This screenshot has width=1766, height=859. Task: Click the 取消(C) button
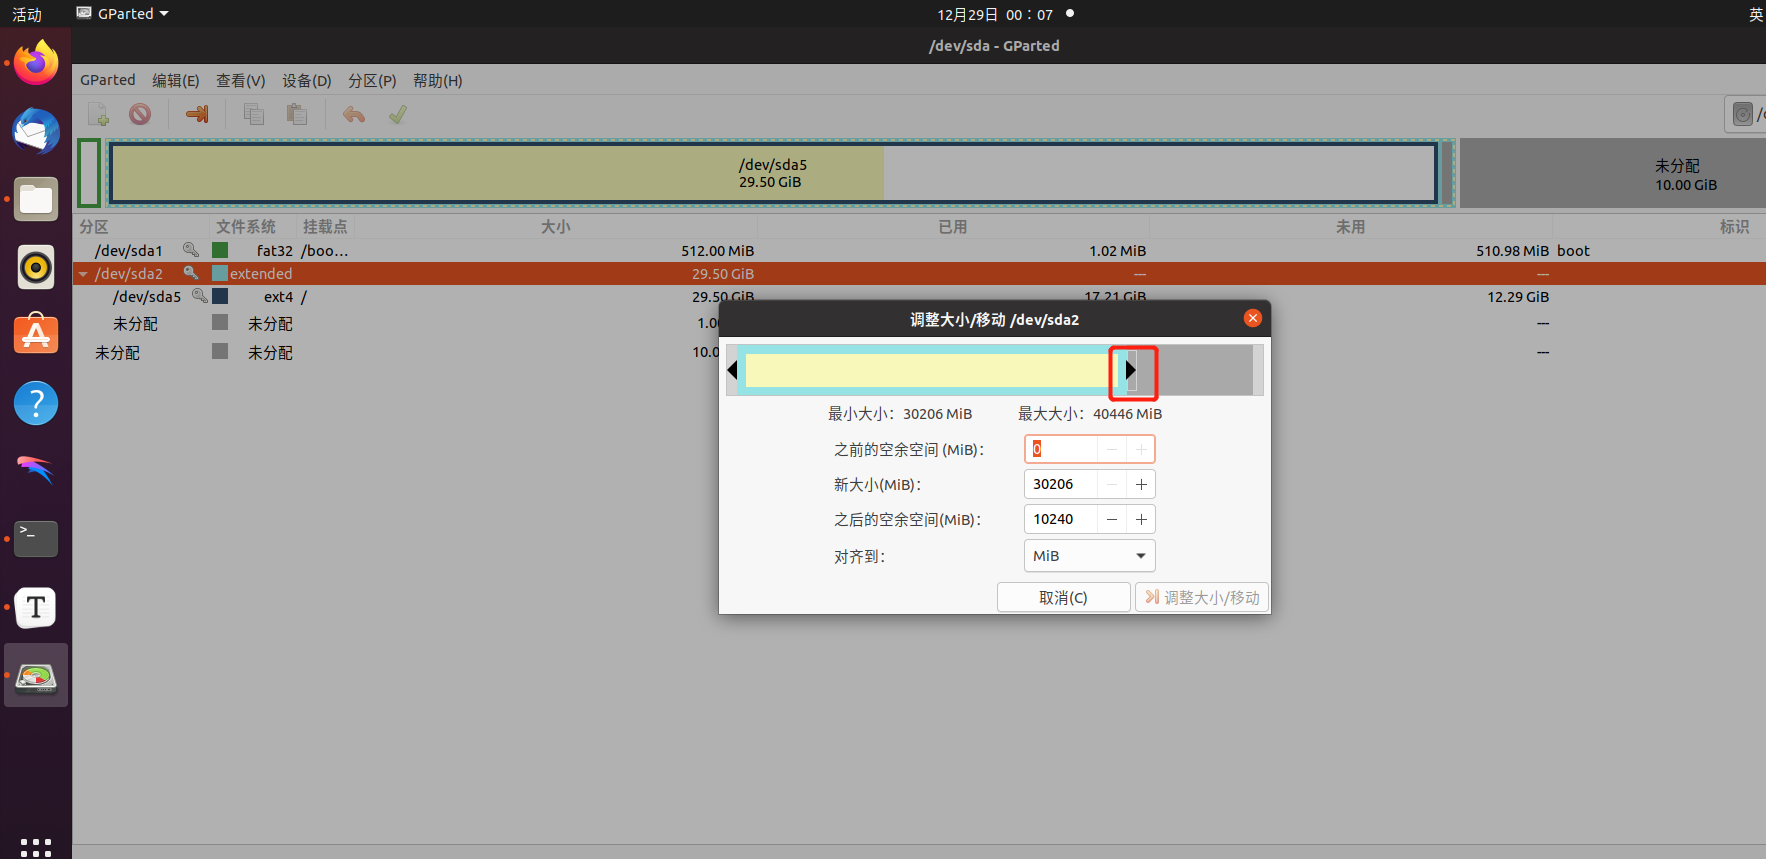point(1063,598)
